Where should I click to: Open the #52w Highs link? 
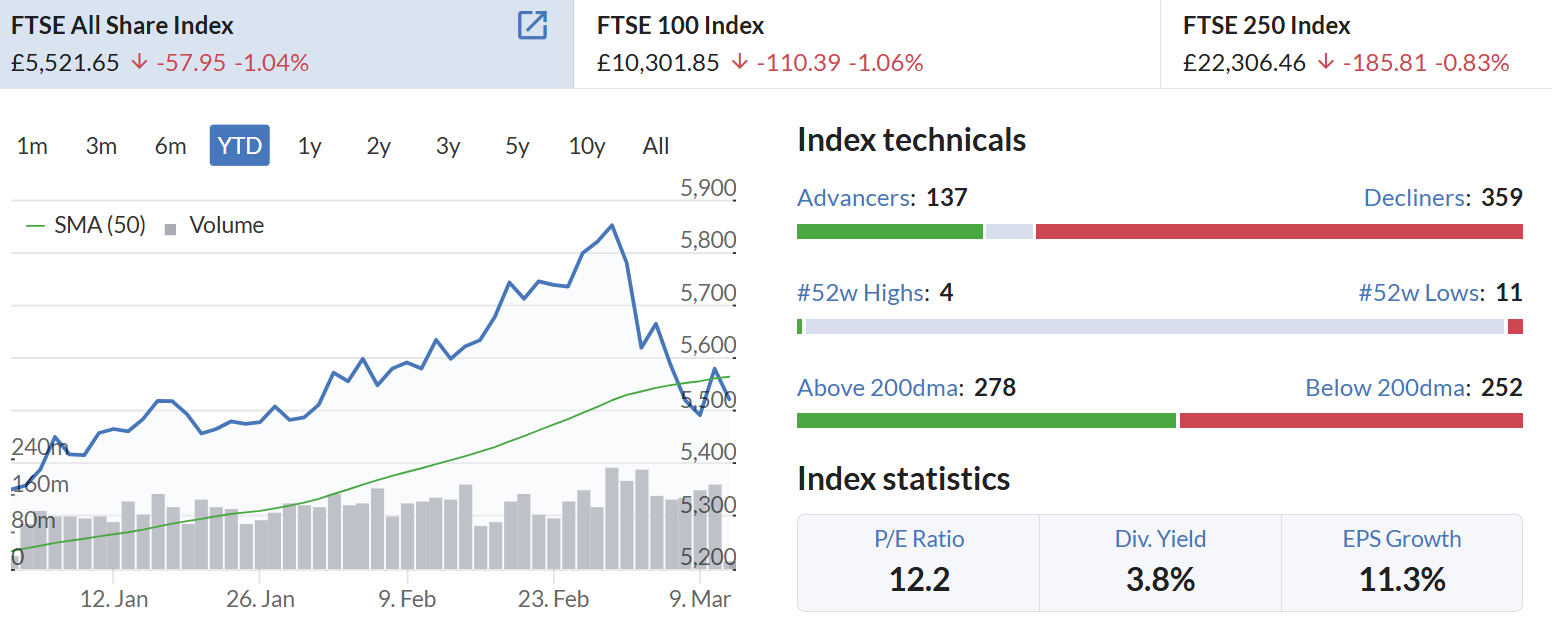coord(862,293)
